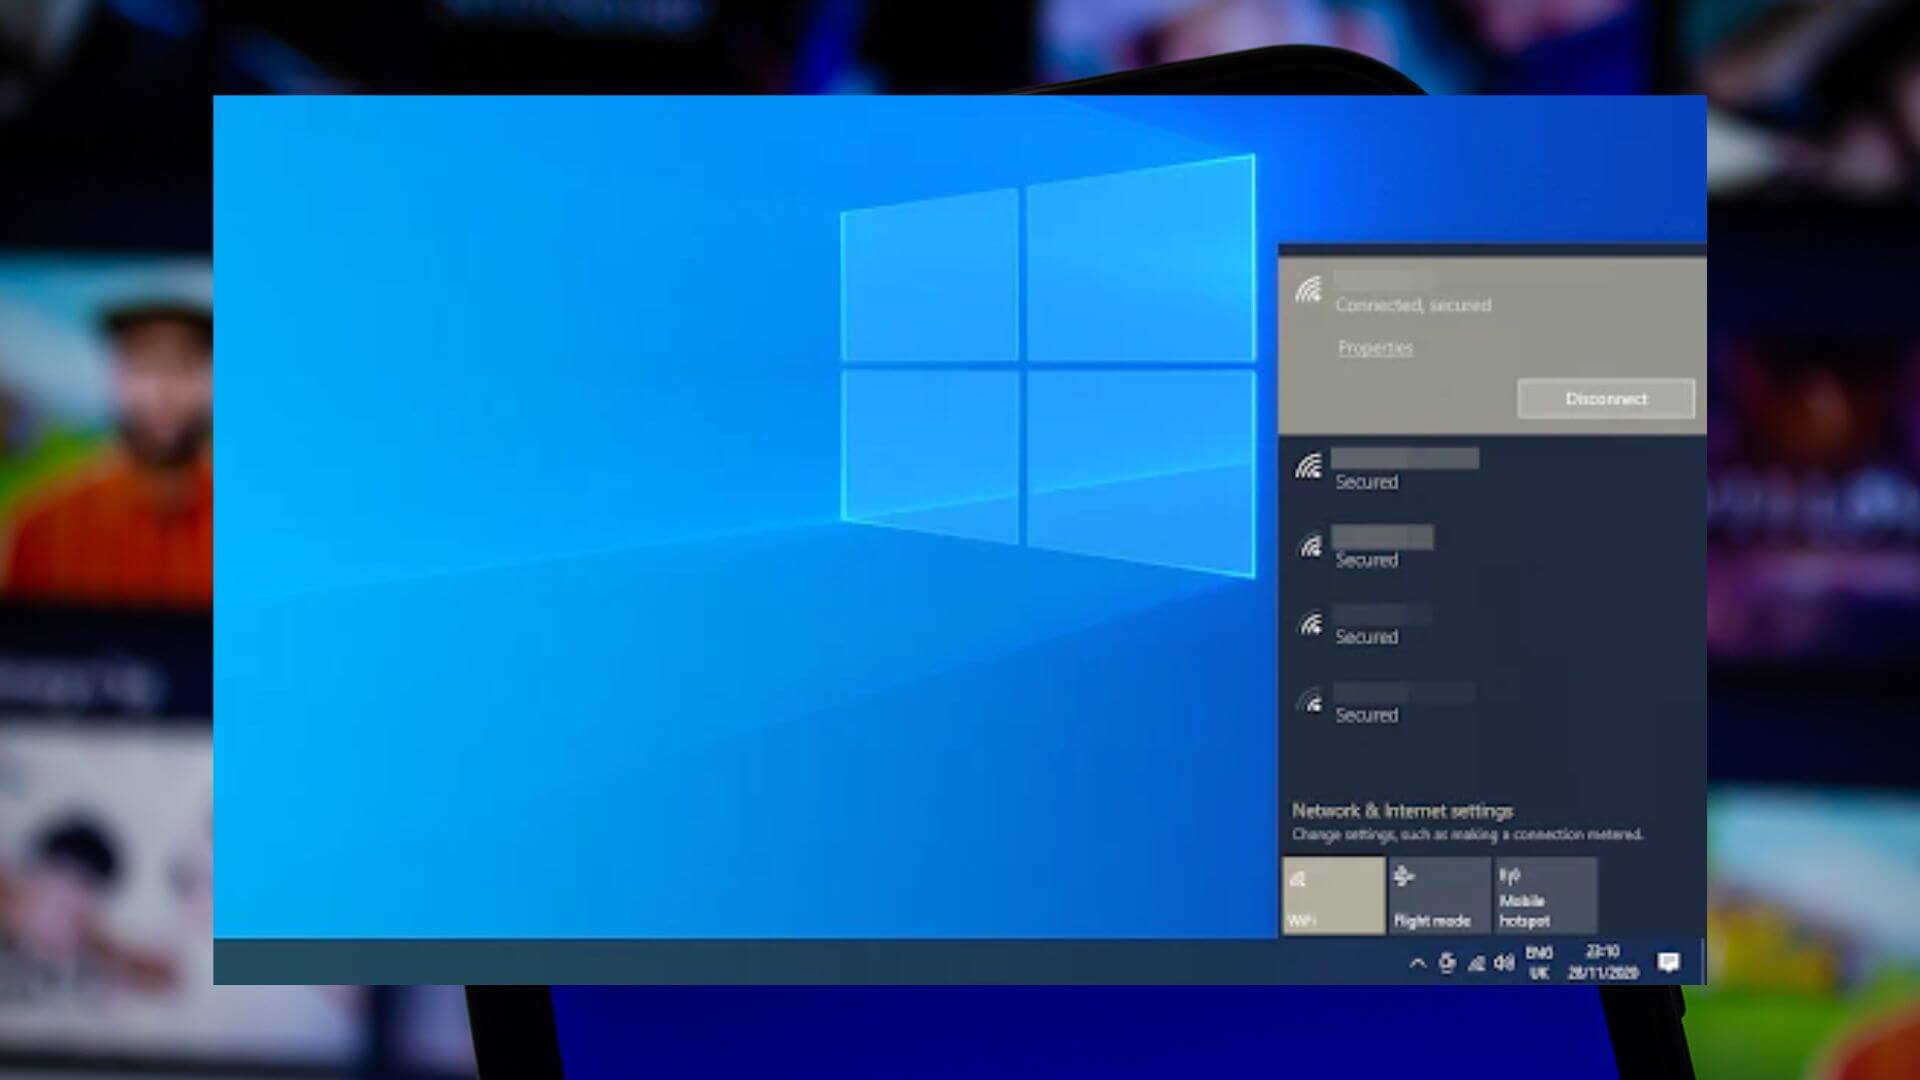Open Properties of the connected network
This screenshot has width=1920, height=1080.
pyautogui.click(x=1375, y=348)
